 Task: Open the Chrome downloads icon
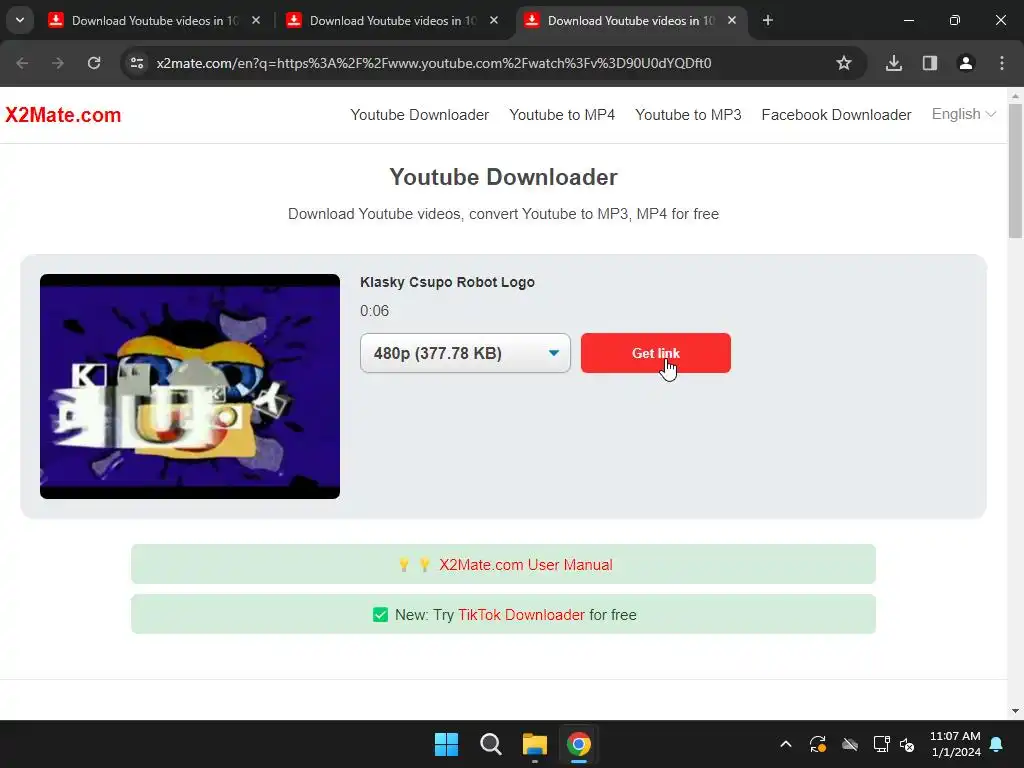point(894,63)
